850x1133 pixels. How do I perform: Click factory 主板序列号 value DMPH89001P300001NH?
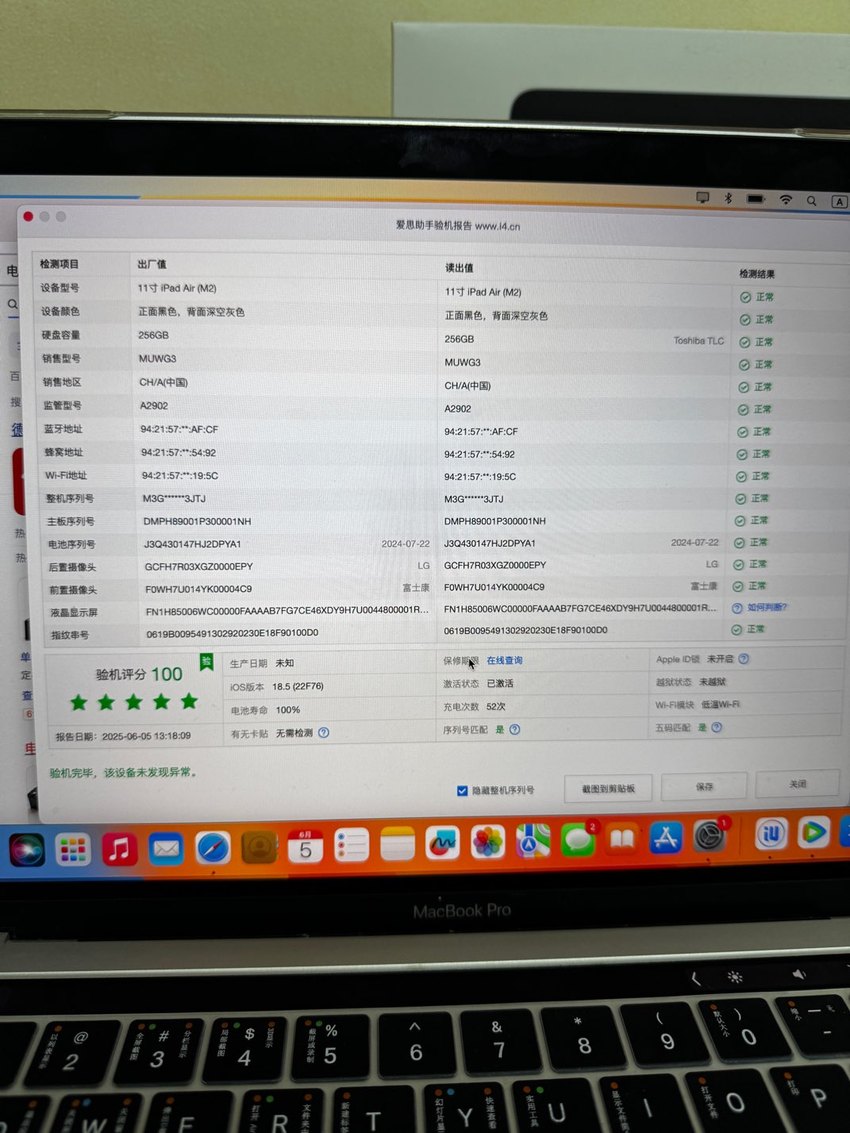click(197, 522)
